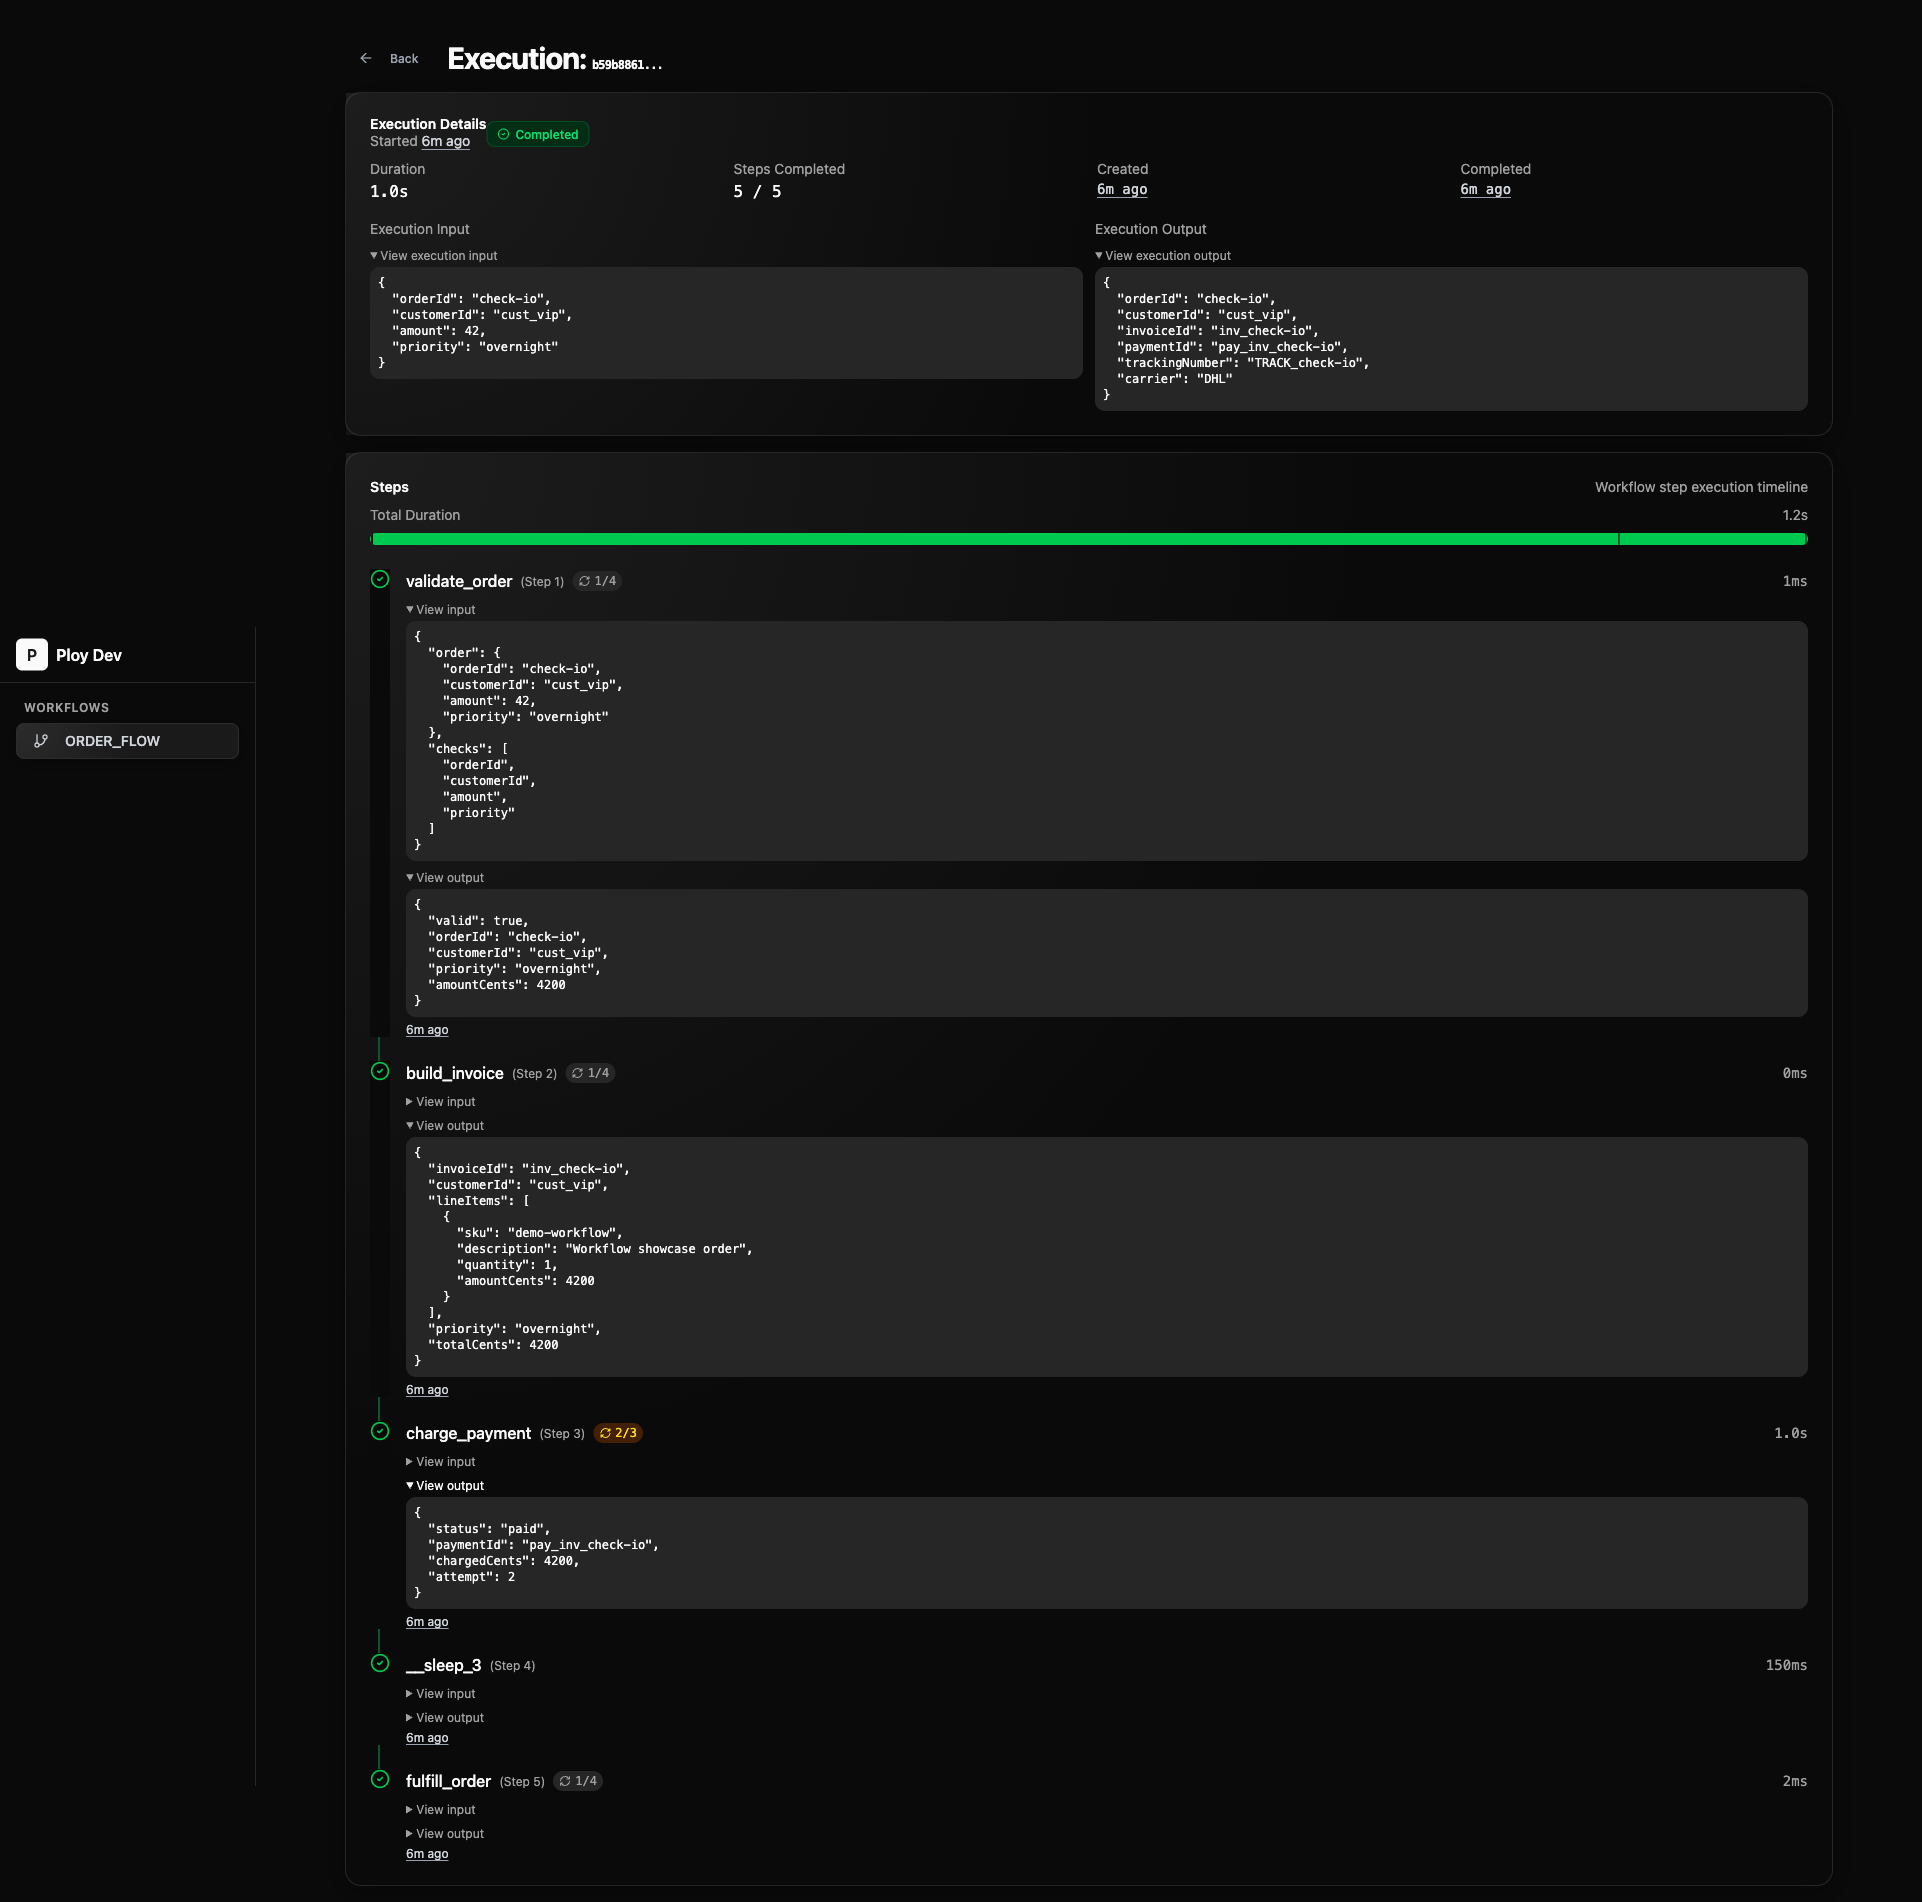1922x1902 pixels.
Task: Click the Ploy Dev avatar icon
Action: 31,654
